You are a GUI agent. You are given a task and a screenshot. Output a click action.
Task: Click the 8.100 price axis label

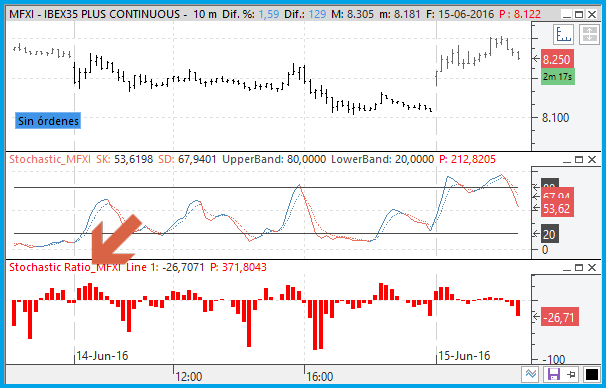[x=556, y=117]
